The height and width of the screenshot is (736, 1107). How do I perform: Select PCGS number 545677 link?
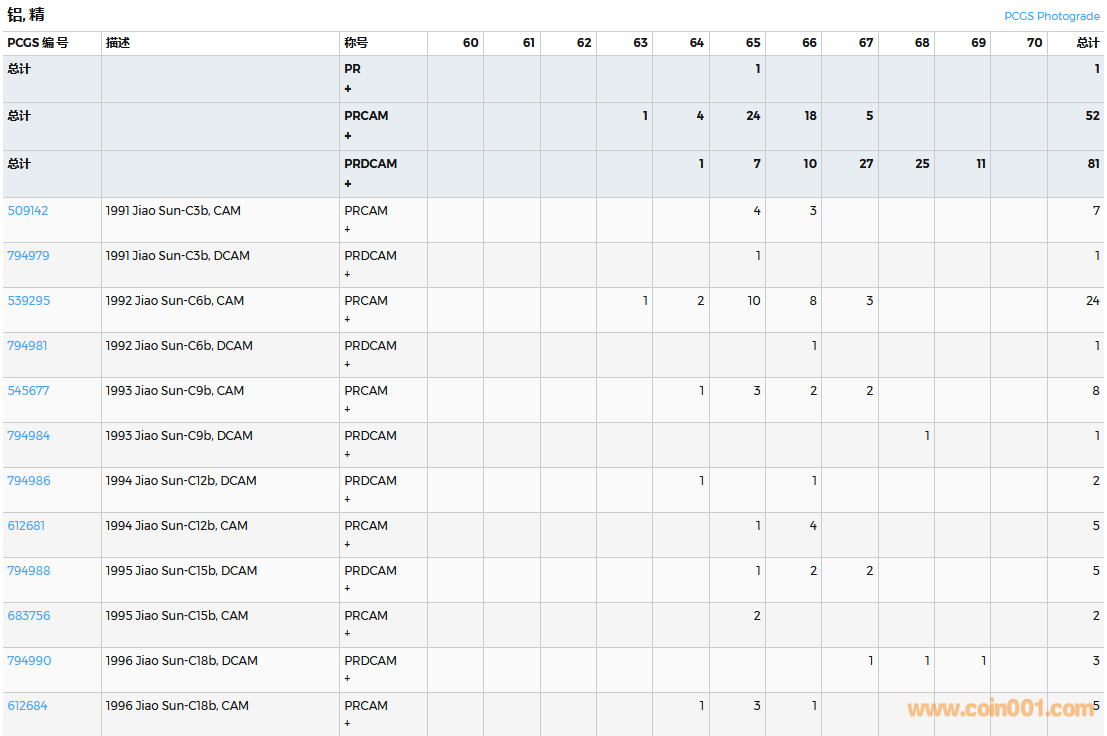(28, 391)
